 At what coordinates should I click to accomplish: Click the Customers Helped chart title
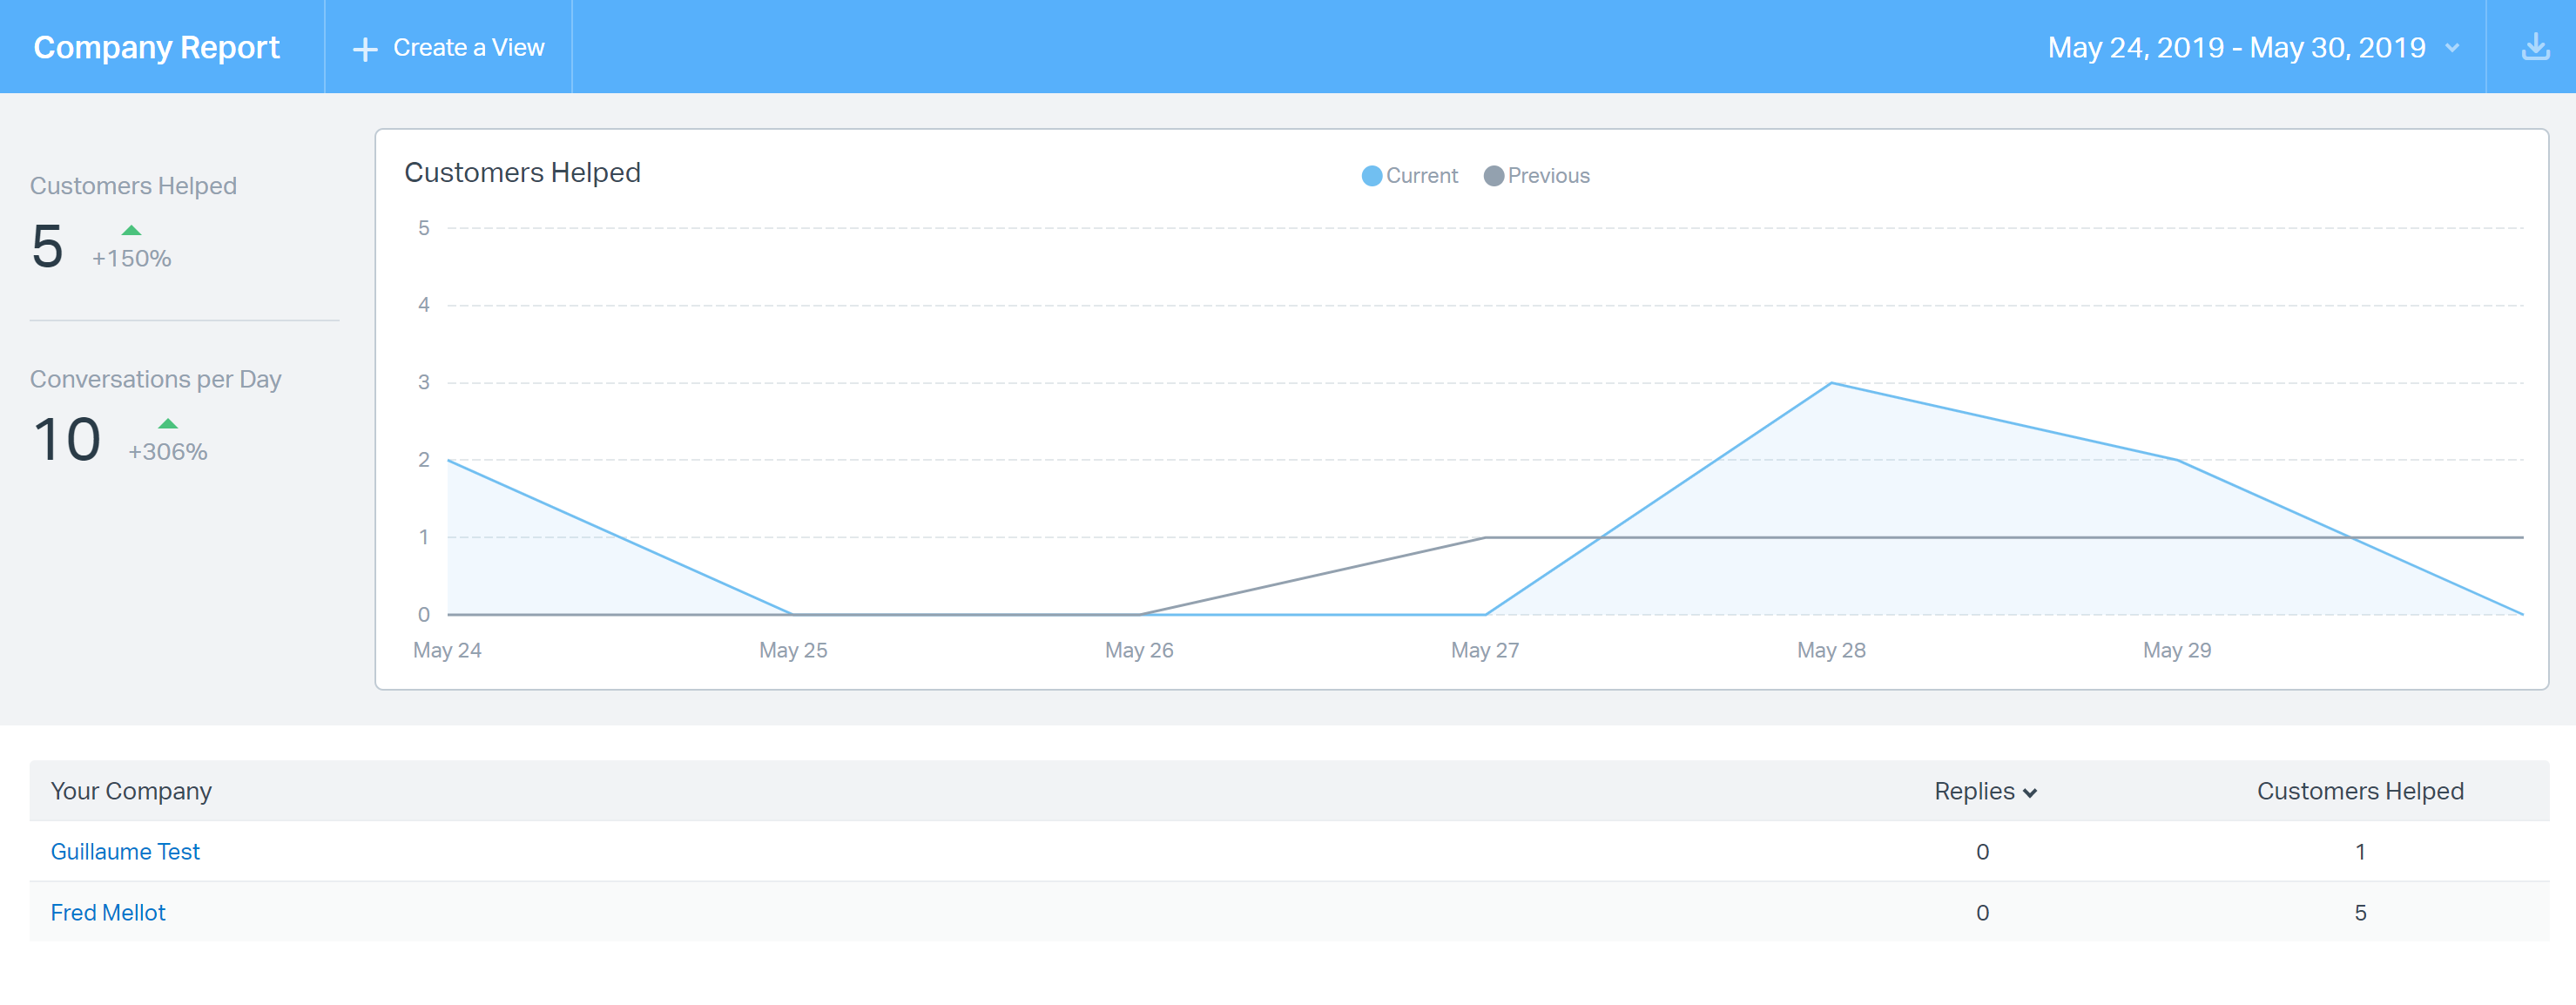point(522,173)
